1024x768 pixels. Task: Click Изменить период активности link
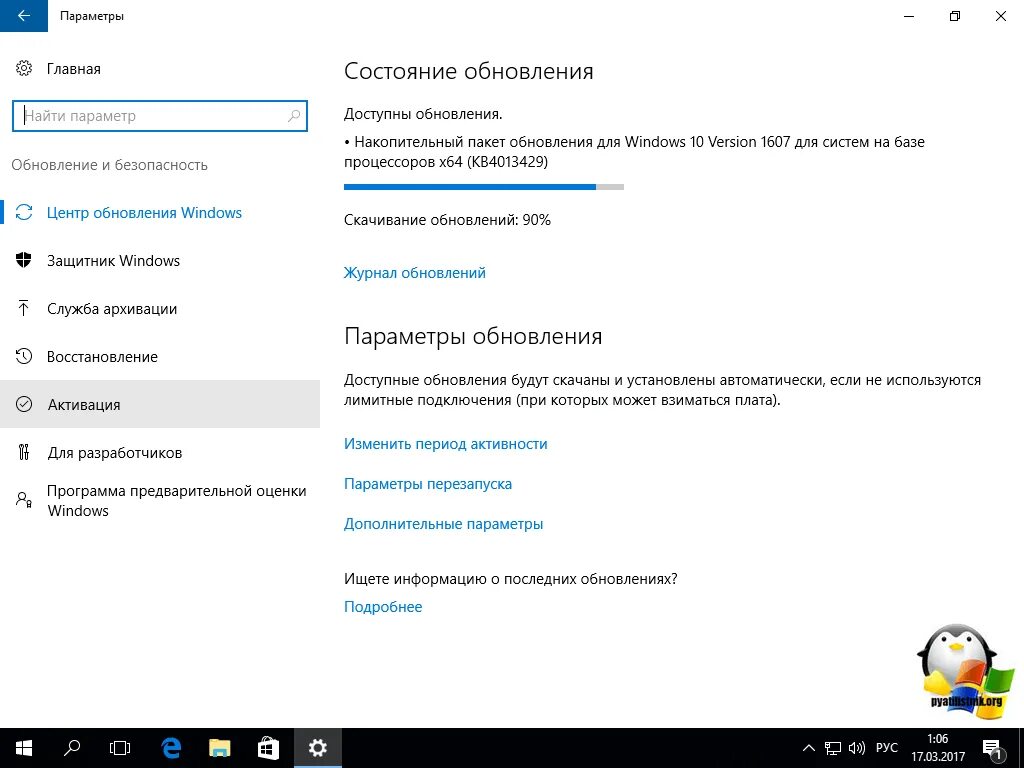[x=445, y=444]
